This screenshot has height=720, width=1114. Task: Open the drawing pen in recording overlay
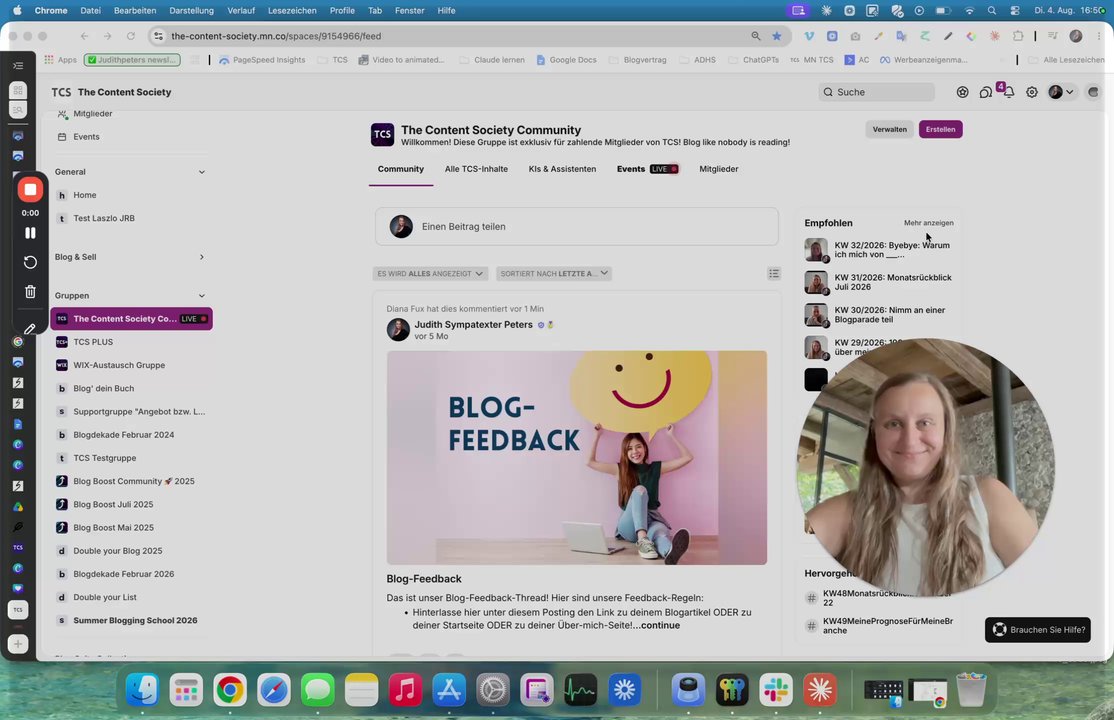pyautogui.click(x=30, y=329)
